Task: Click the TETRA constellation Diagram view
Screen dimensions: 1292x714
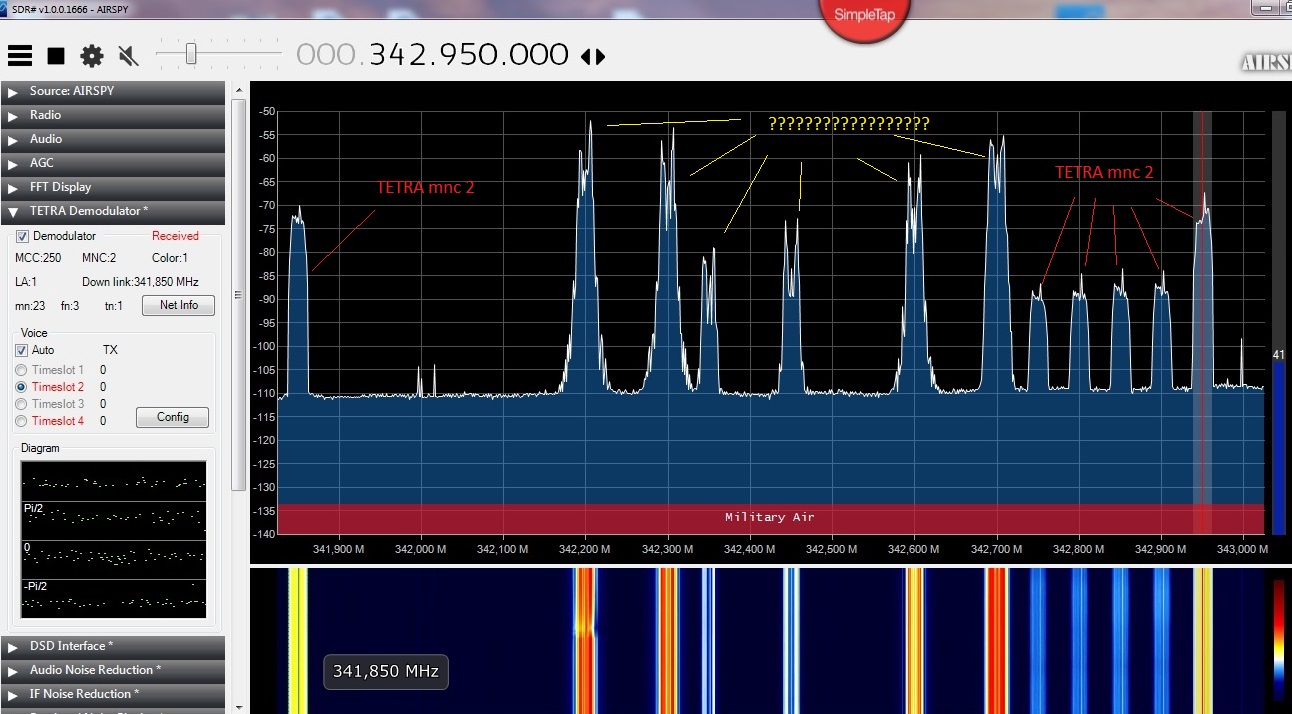Action: coord(114,539)
